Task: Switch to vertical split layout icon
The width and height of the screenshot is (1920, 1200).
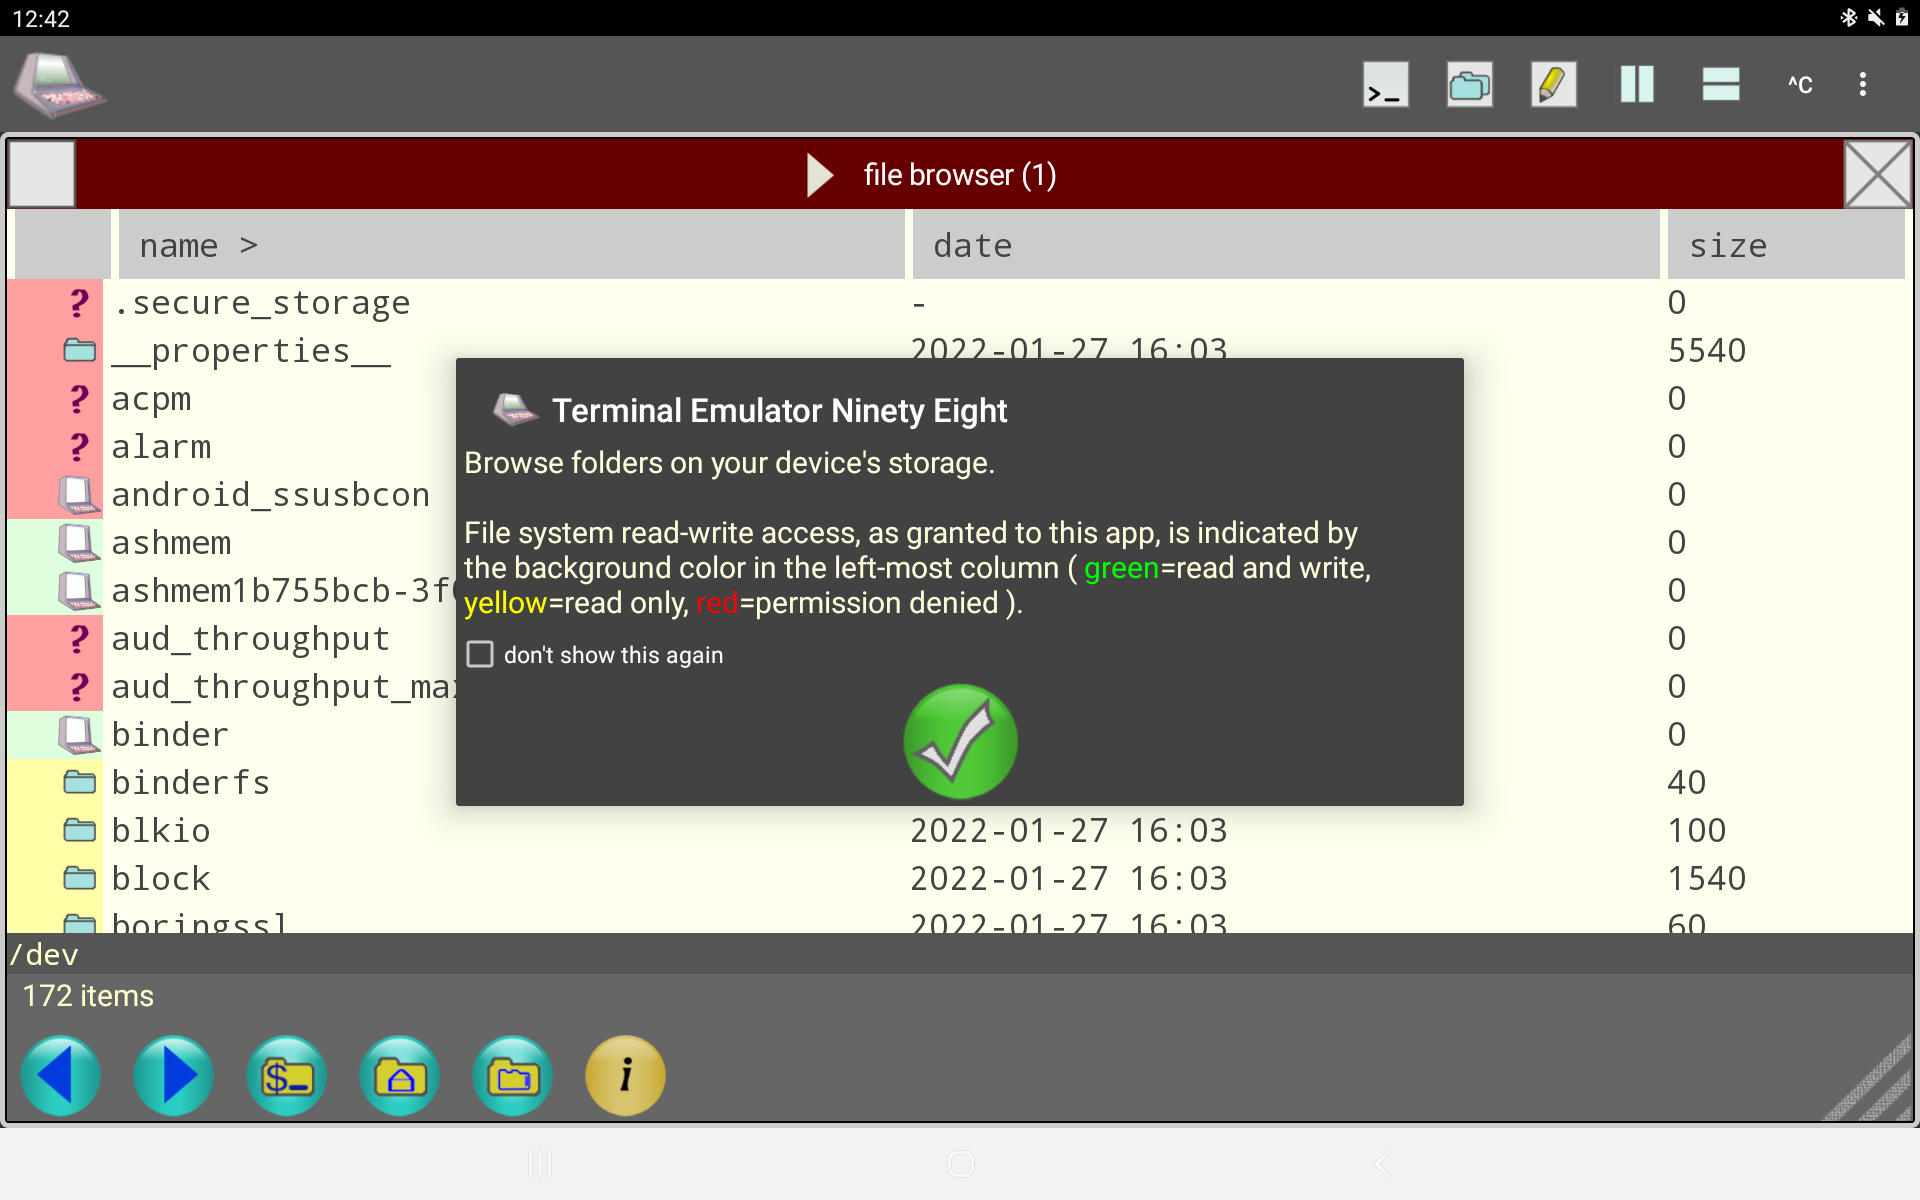Action: (1637, 85)
